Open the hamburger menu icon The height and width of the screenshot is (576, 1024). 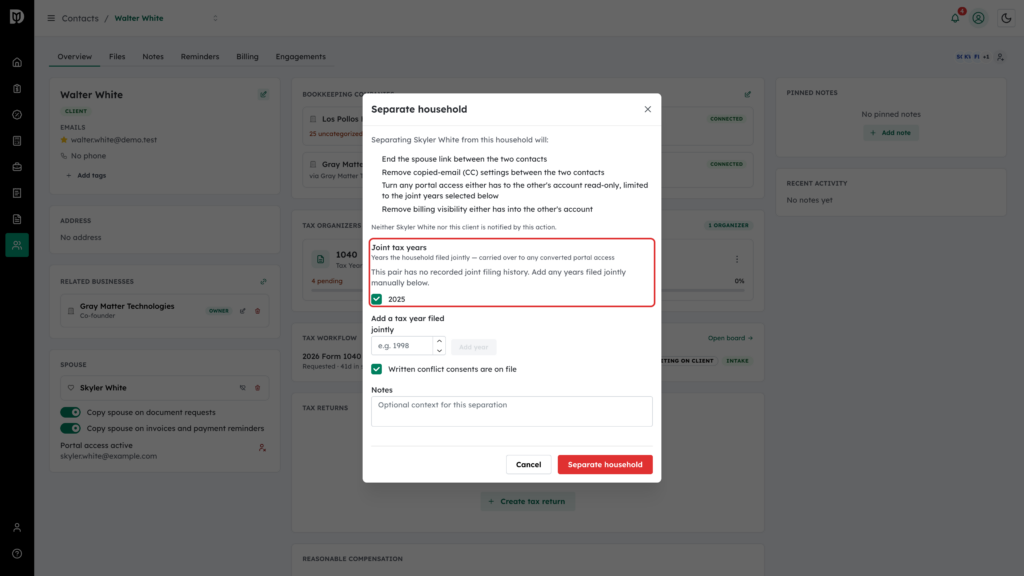point(51,18)
